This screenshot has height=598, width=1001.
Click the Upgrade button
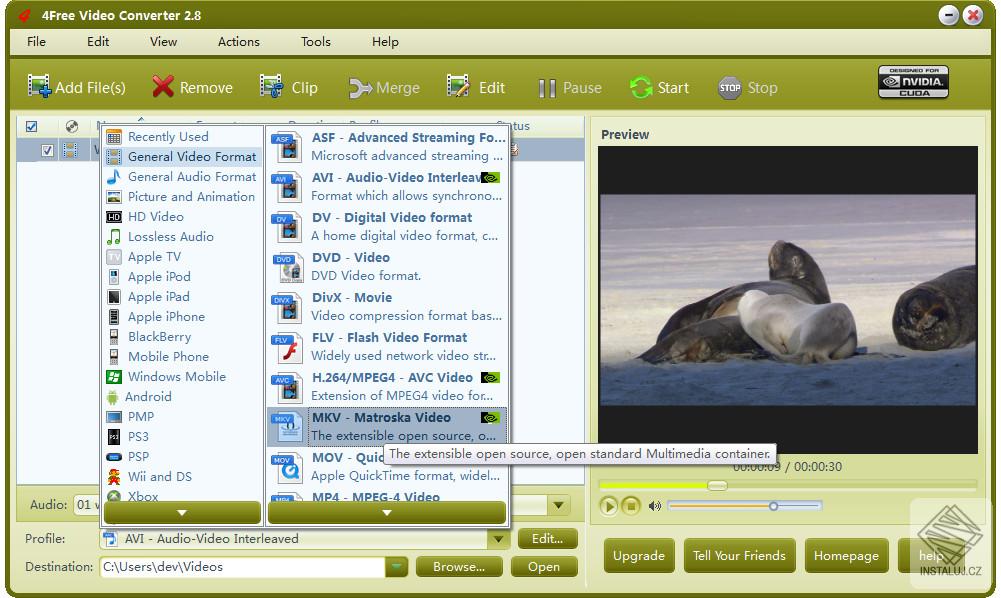click(x=639, y=555)
